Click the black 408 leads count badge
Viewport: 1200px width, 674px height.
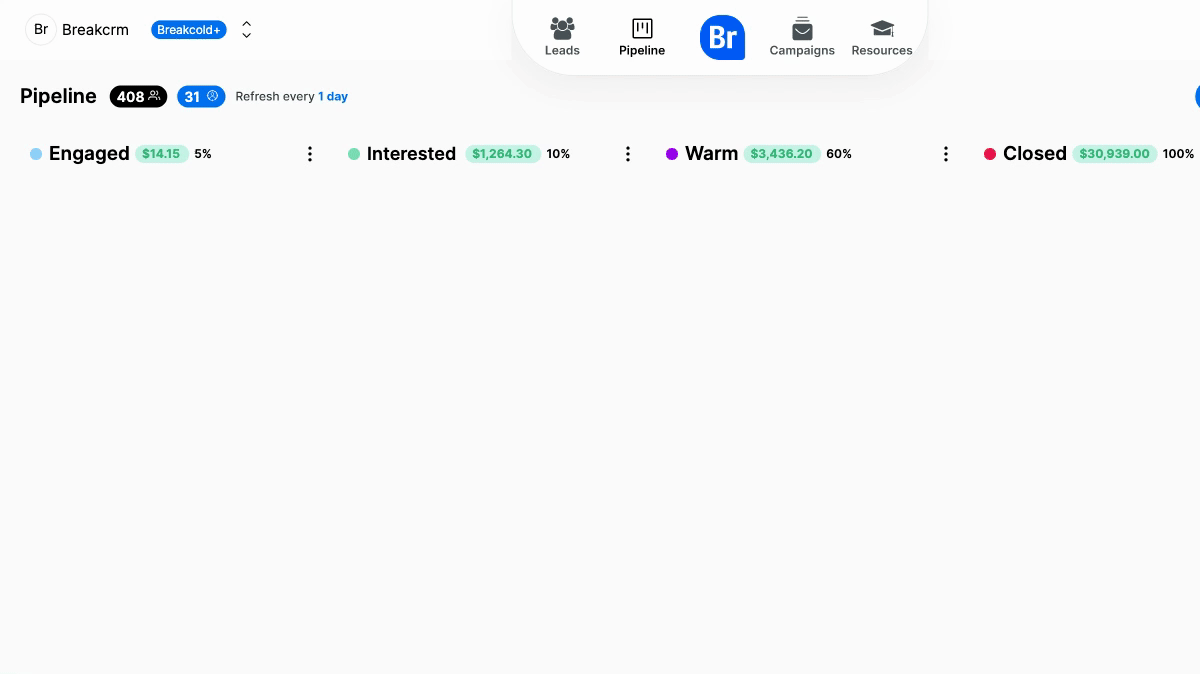(x=138, y=96)
